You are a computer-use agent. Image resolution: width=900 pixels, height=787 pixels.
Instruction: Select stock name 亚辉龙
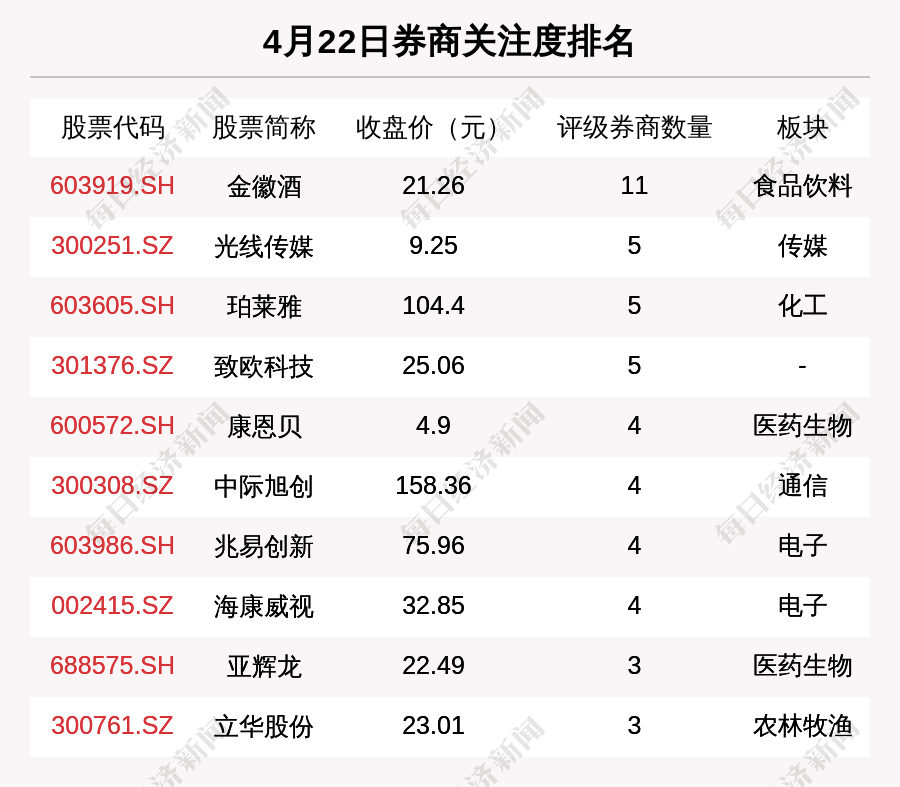coord(264,666)
